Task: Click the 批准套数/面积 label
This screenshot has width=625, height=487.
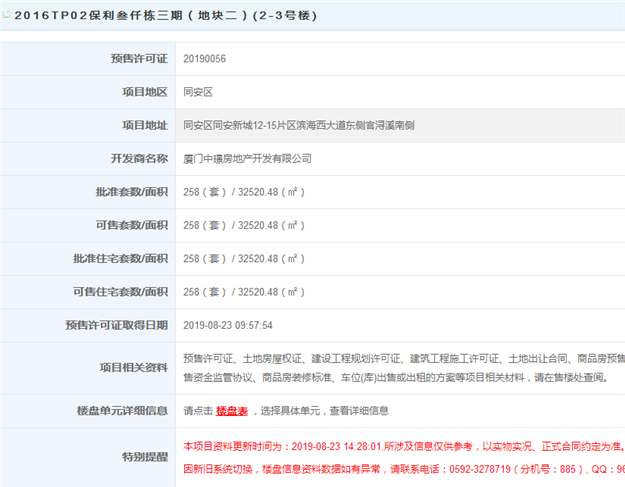Action: pos(132,192)
